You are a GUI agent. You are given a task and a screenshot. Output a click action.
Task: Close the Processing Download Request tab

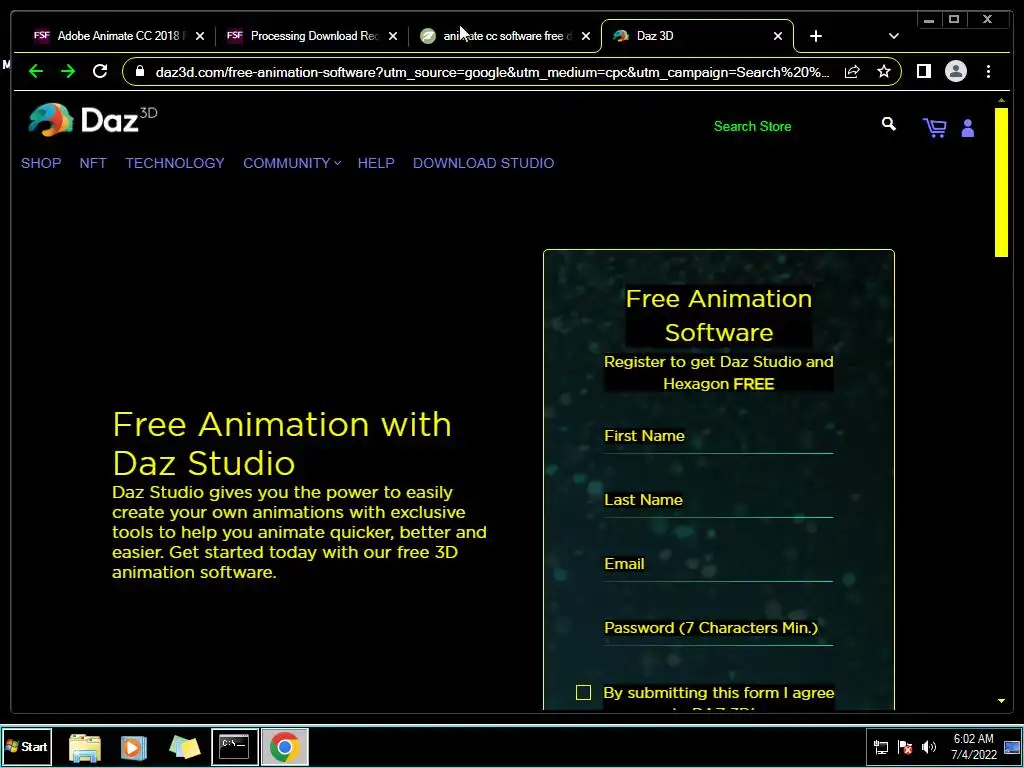[x=393, y=36]
